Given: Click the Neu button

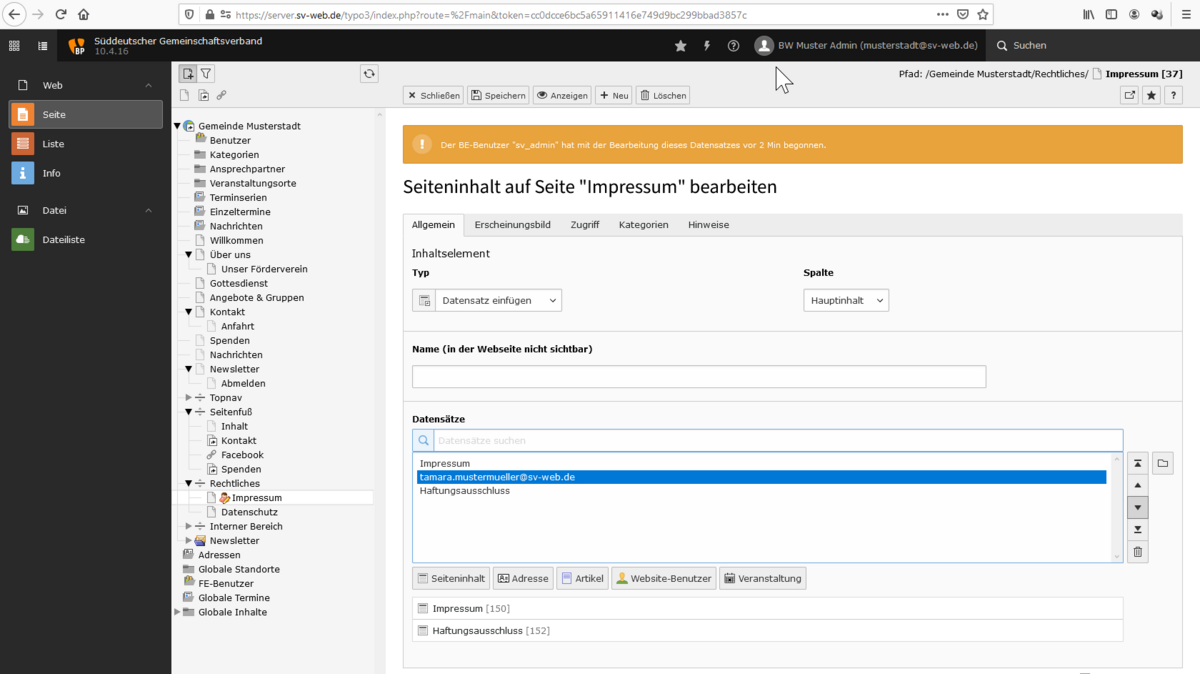Looking at the screenshot, I should coord(614,96).
